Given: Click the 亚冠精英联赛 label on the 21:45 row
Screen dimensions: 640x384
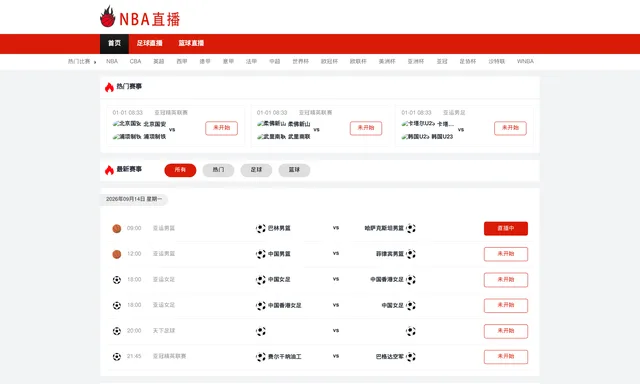Looking at the screenshot, I should point(169,356).
